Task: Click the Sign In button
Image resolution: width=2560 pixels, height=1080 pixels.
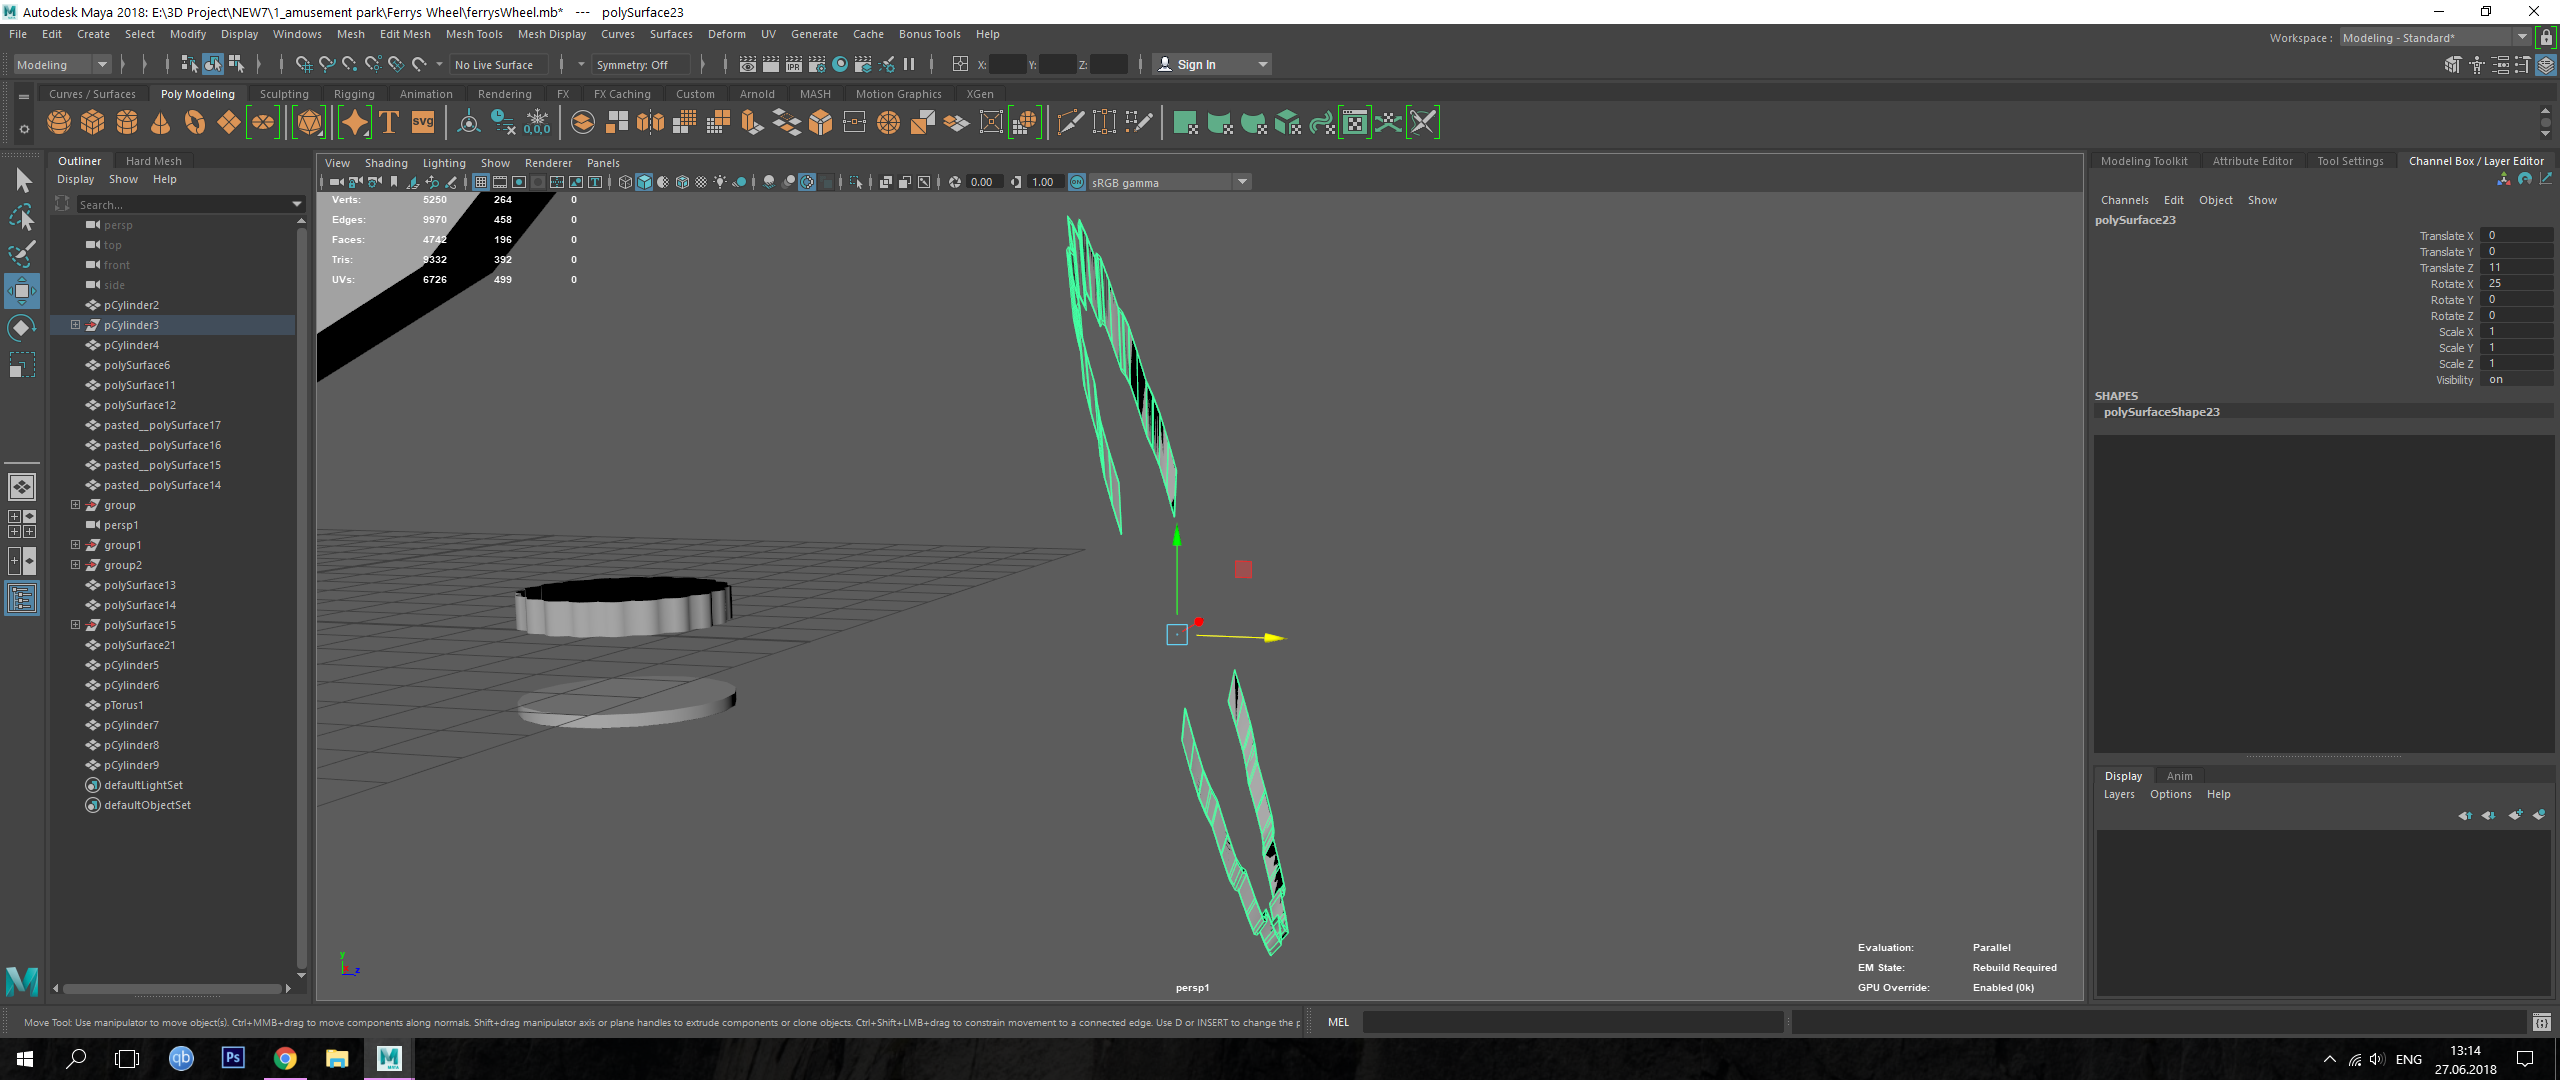Action: (1197, 65)
